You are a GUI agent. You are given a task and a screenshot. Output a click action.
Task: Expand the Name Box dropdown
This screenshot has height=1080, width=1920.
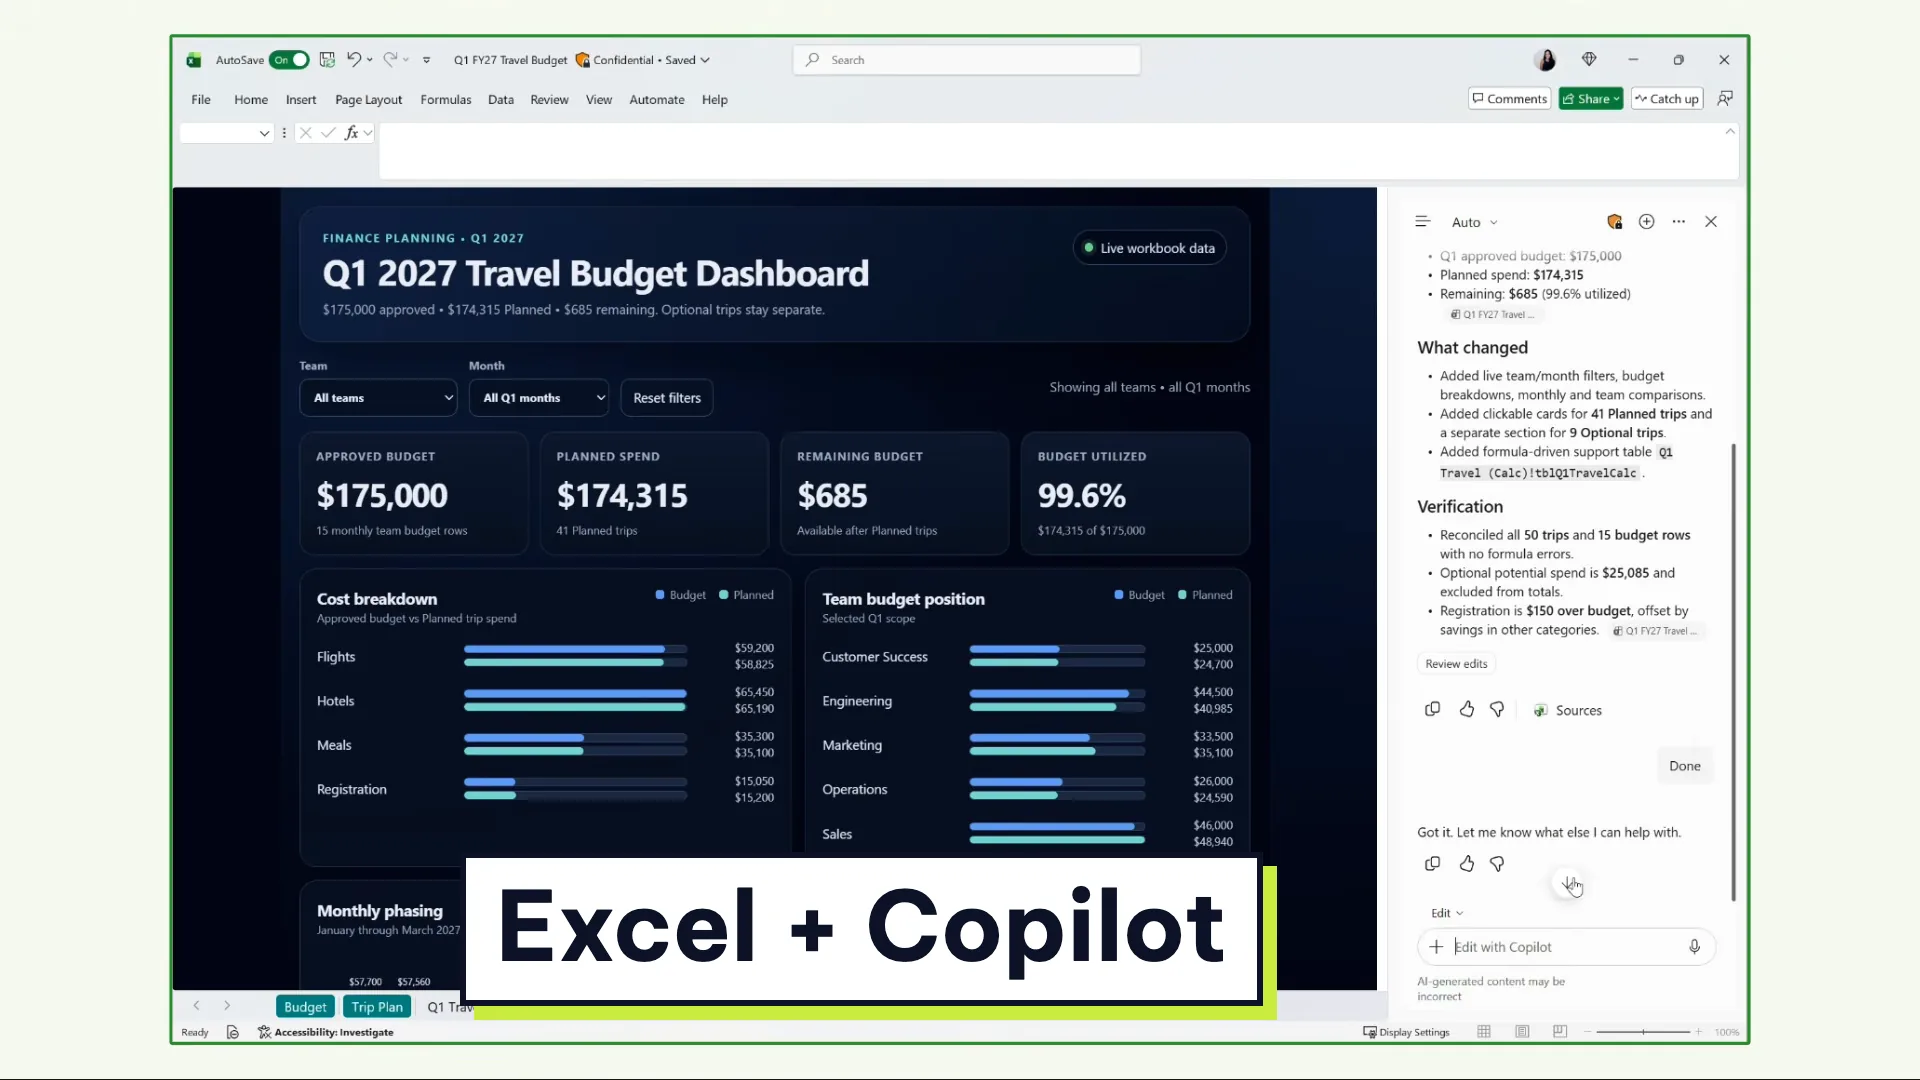264,133
